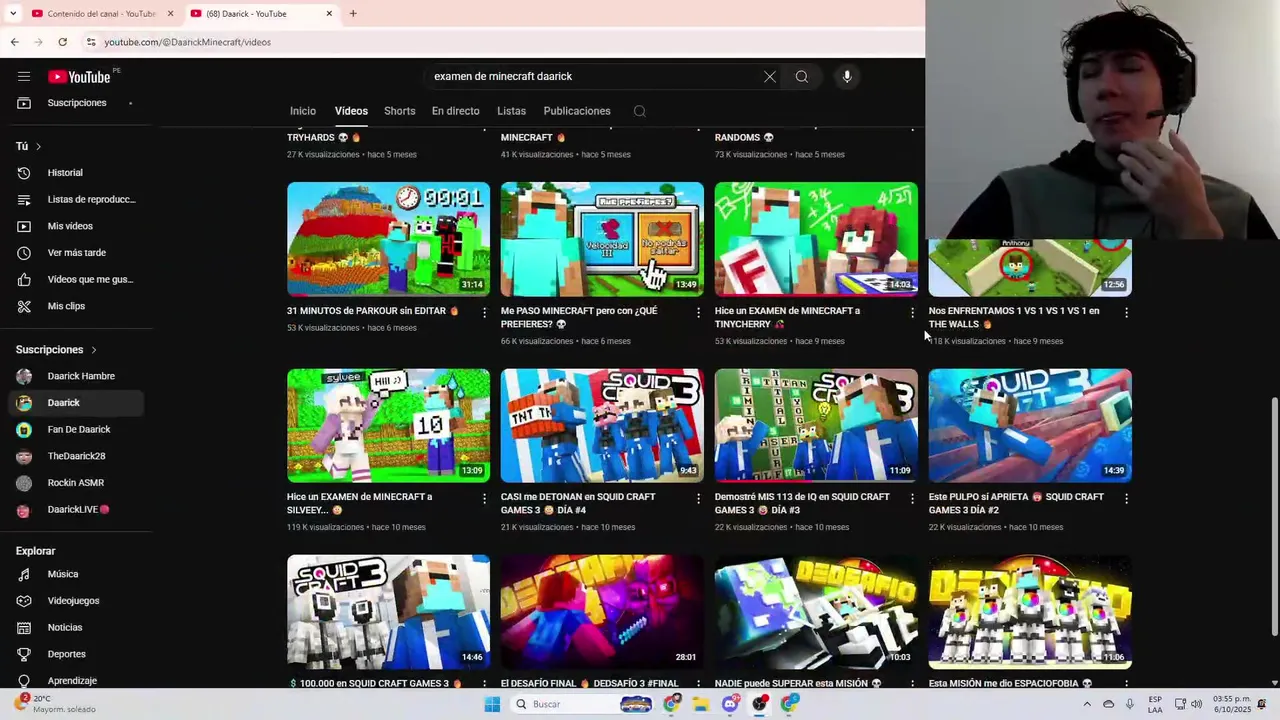Open TheDaarick28 subscription
Image resolution: width=1280 pixels, height=720 pixels.
[x=76, y=456]
